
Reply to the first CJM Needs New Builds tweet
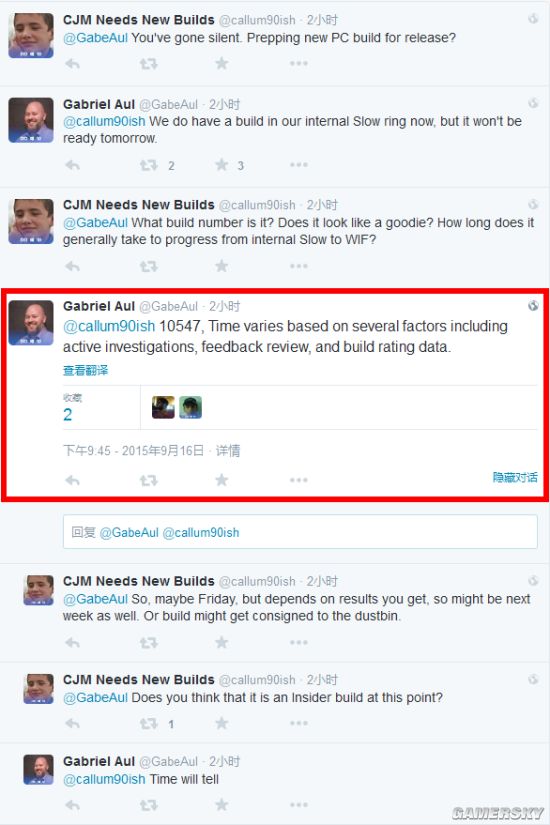(73, 64)
